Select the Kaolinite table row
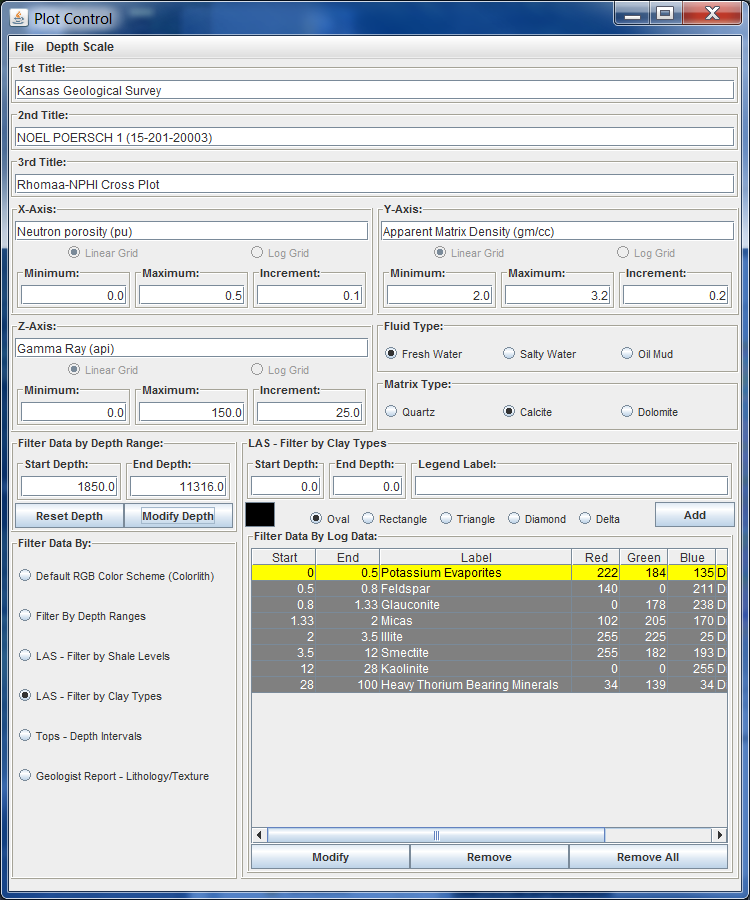This screenshot has width=750, height=900. point(489,669)
